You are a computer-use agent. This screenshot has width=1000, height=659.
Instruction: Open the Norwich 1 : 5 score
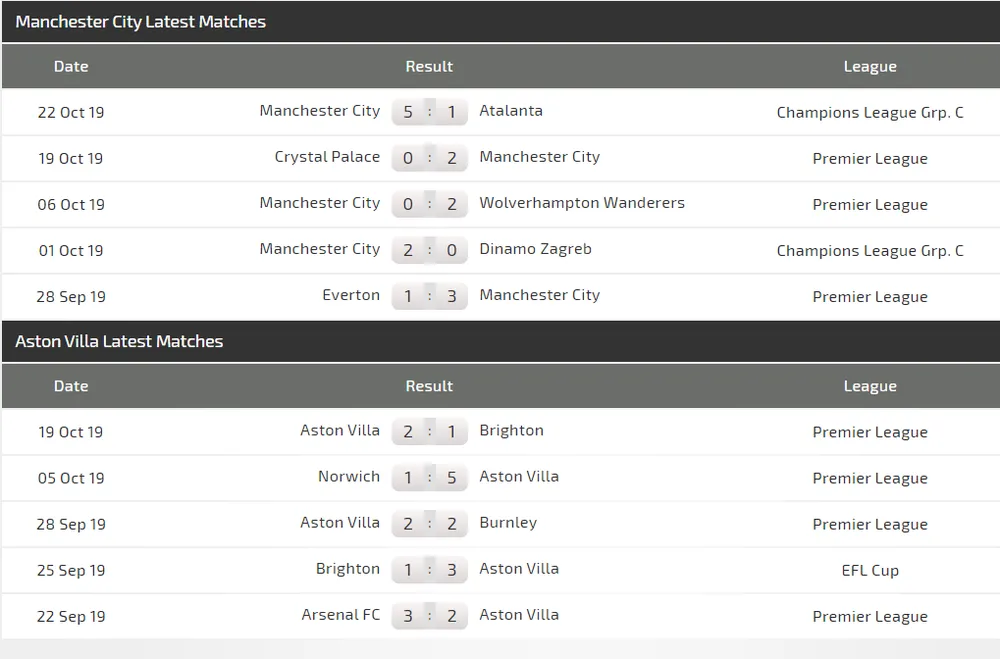coord(430,478)
